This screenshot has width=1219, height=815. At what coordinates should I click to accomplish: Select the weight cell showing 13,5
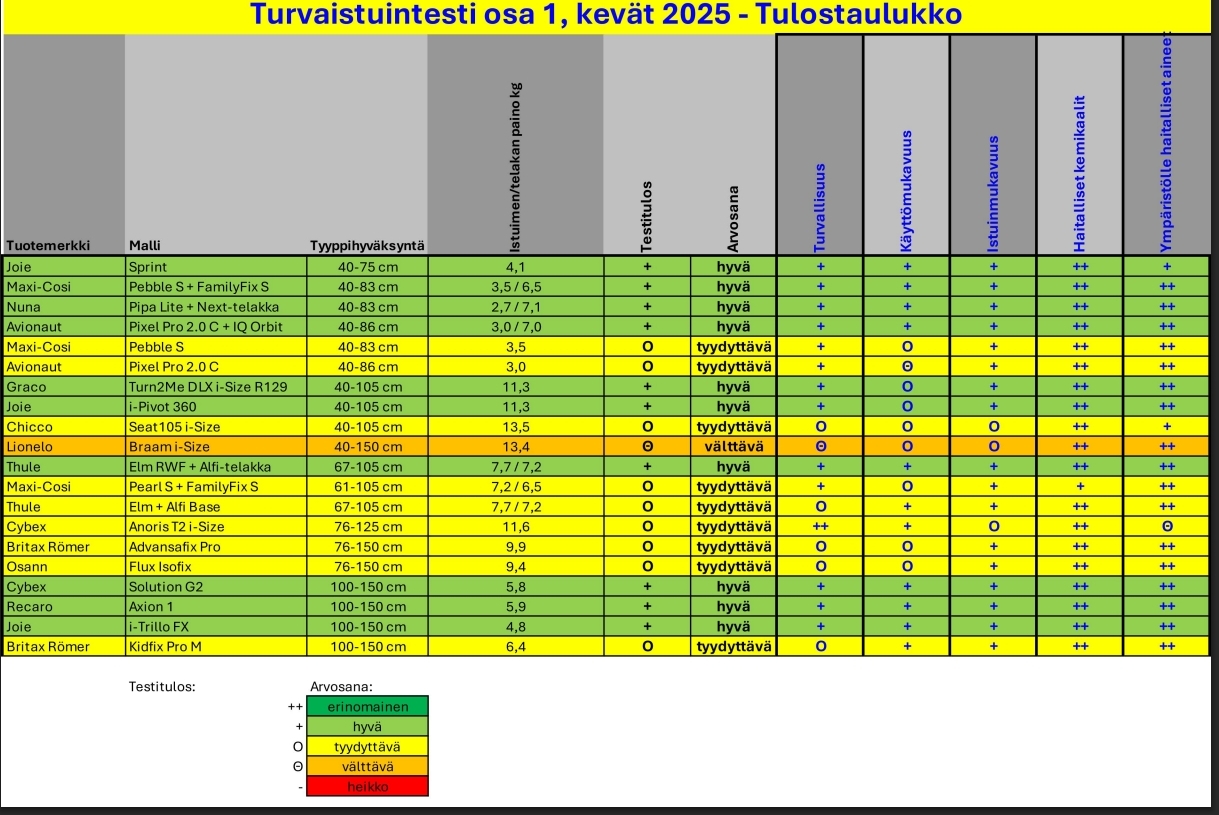[x=515, y=427]
